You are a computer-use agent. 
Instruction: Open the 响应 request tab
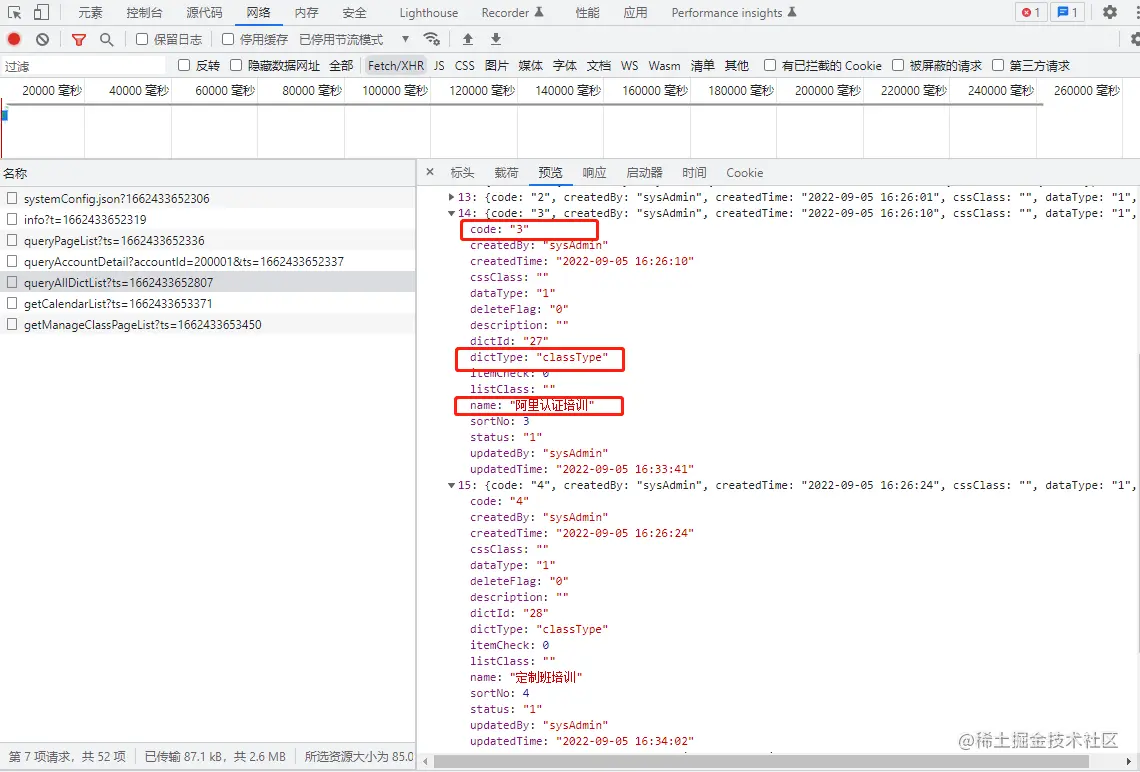[594, 172]
